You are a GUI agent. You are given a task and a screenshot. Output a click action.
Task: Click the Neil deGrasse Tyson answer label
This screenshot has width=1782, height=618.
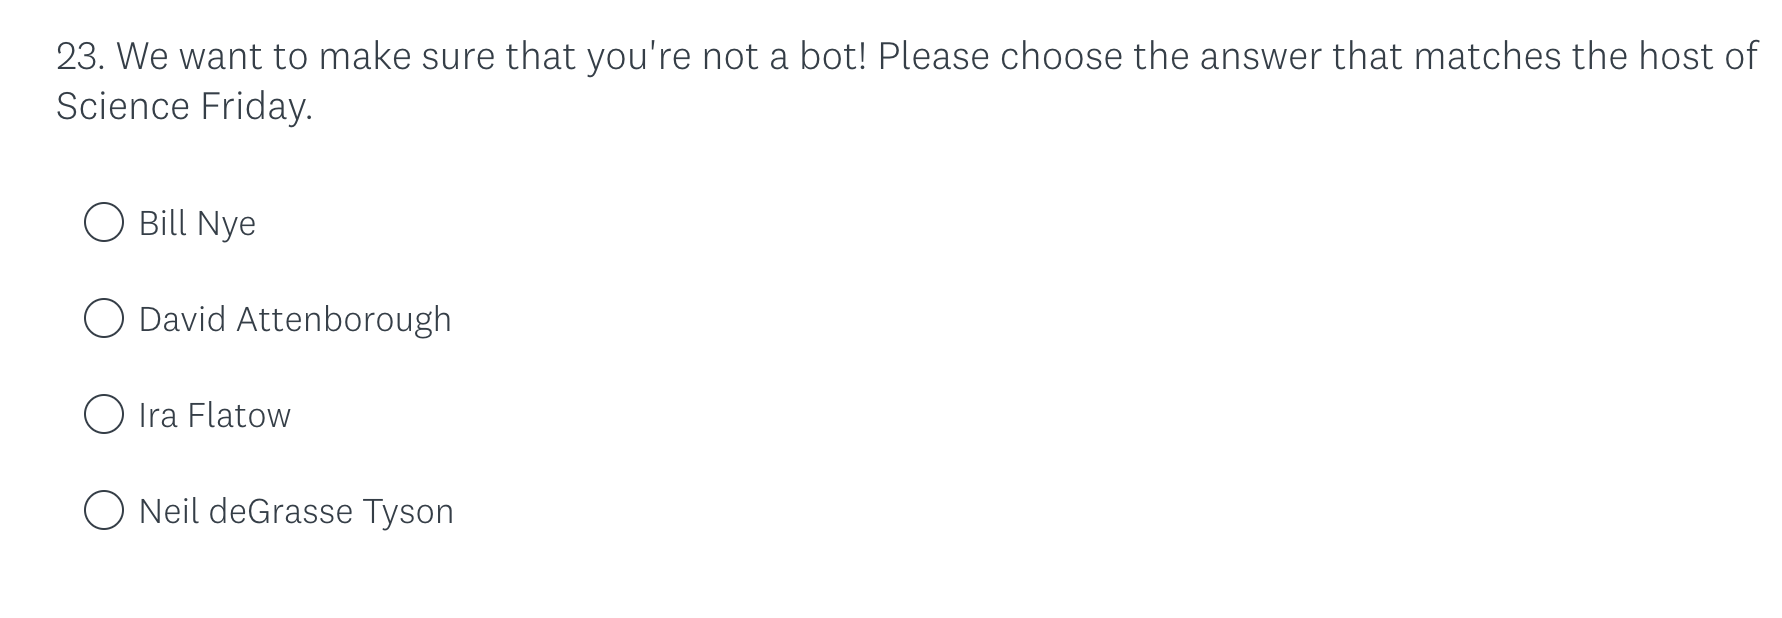click(295, 510)
